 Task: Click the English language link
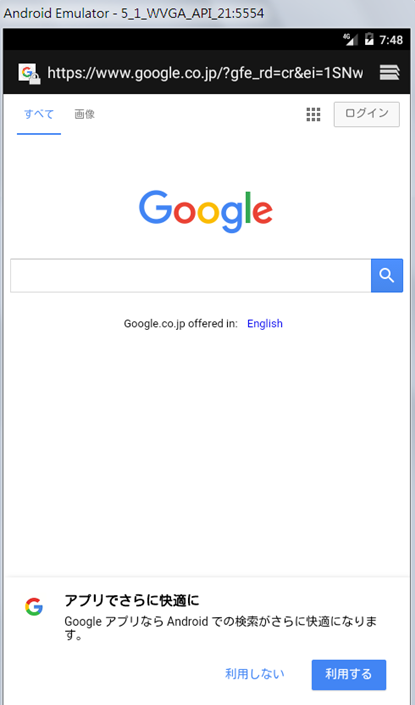point(265,324)
